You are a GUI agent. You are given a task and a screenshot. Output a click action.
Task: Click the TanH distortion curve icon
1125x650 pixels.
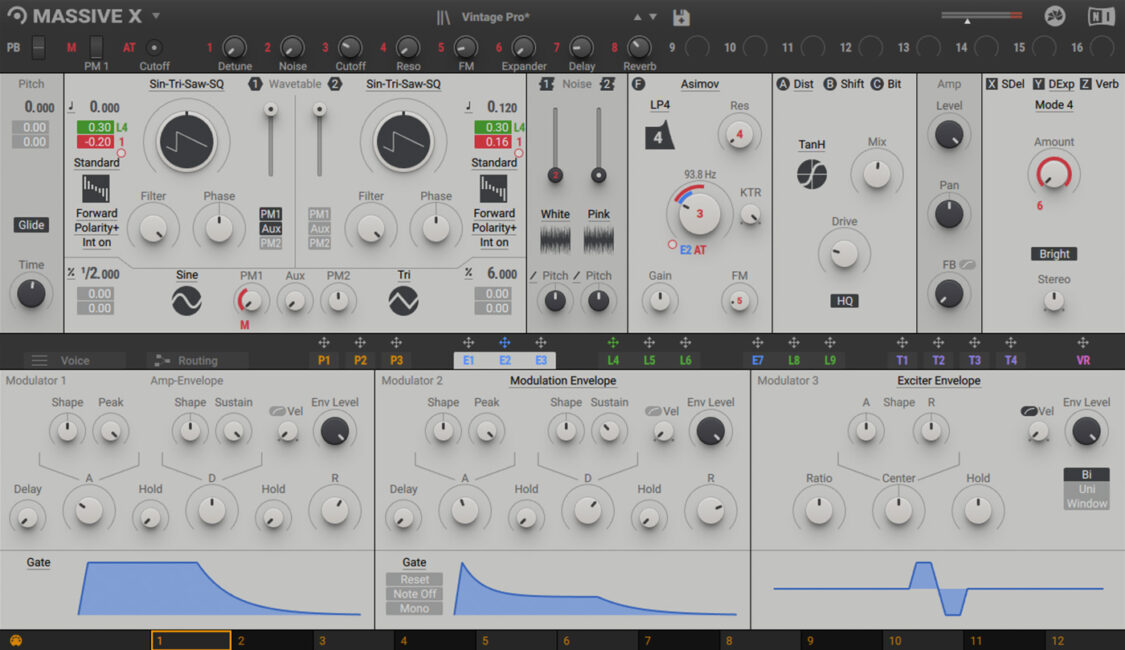[812, 175]
